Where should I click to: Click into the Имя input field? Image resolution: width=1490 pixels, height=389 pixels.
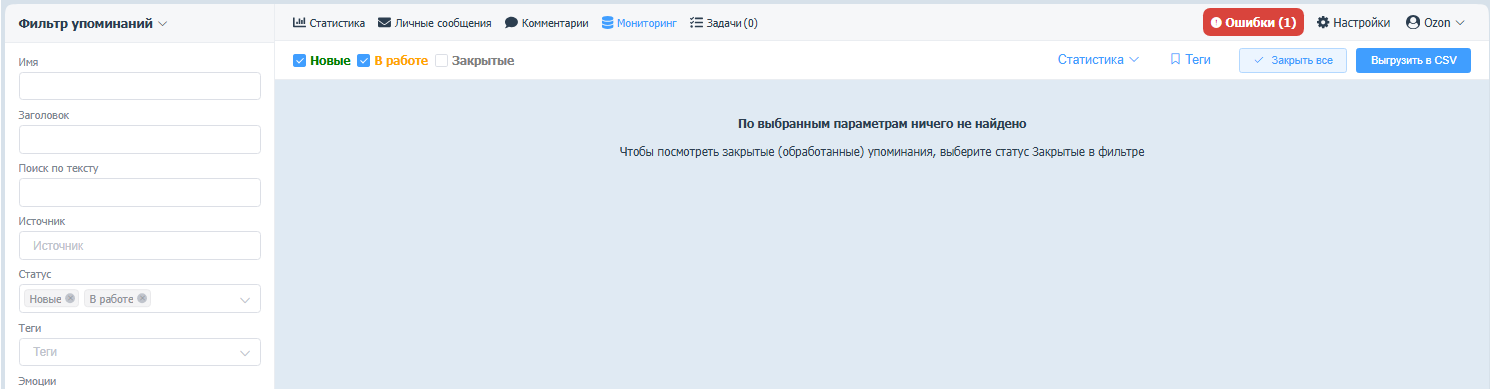pyautogui.click(x=140, y=86)
